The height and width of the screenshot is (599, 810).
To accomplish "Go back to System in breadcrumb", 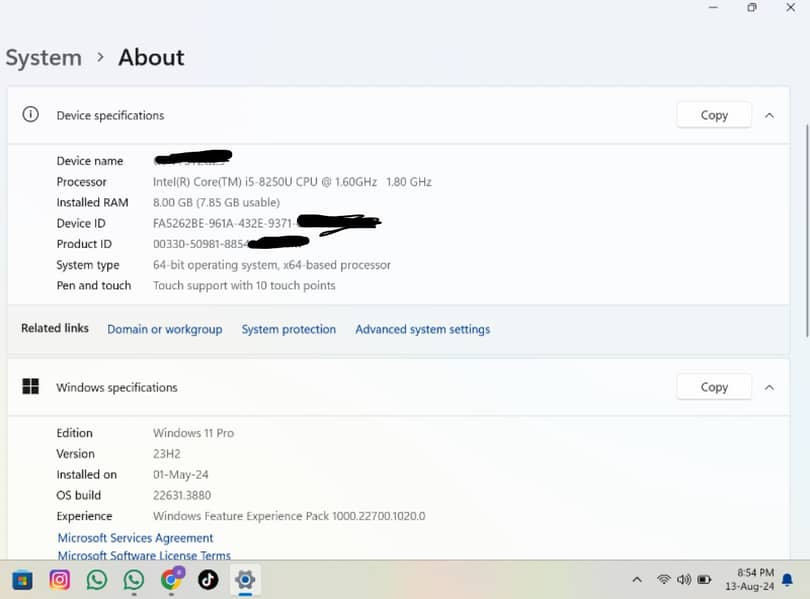I will (x=43, y=58).
